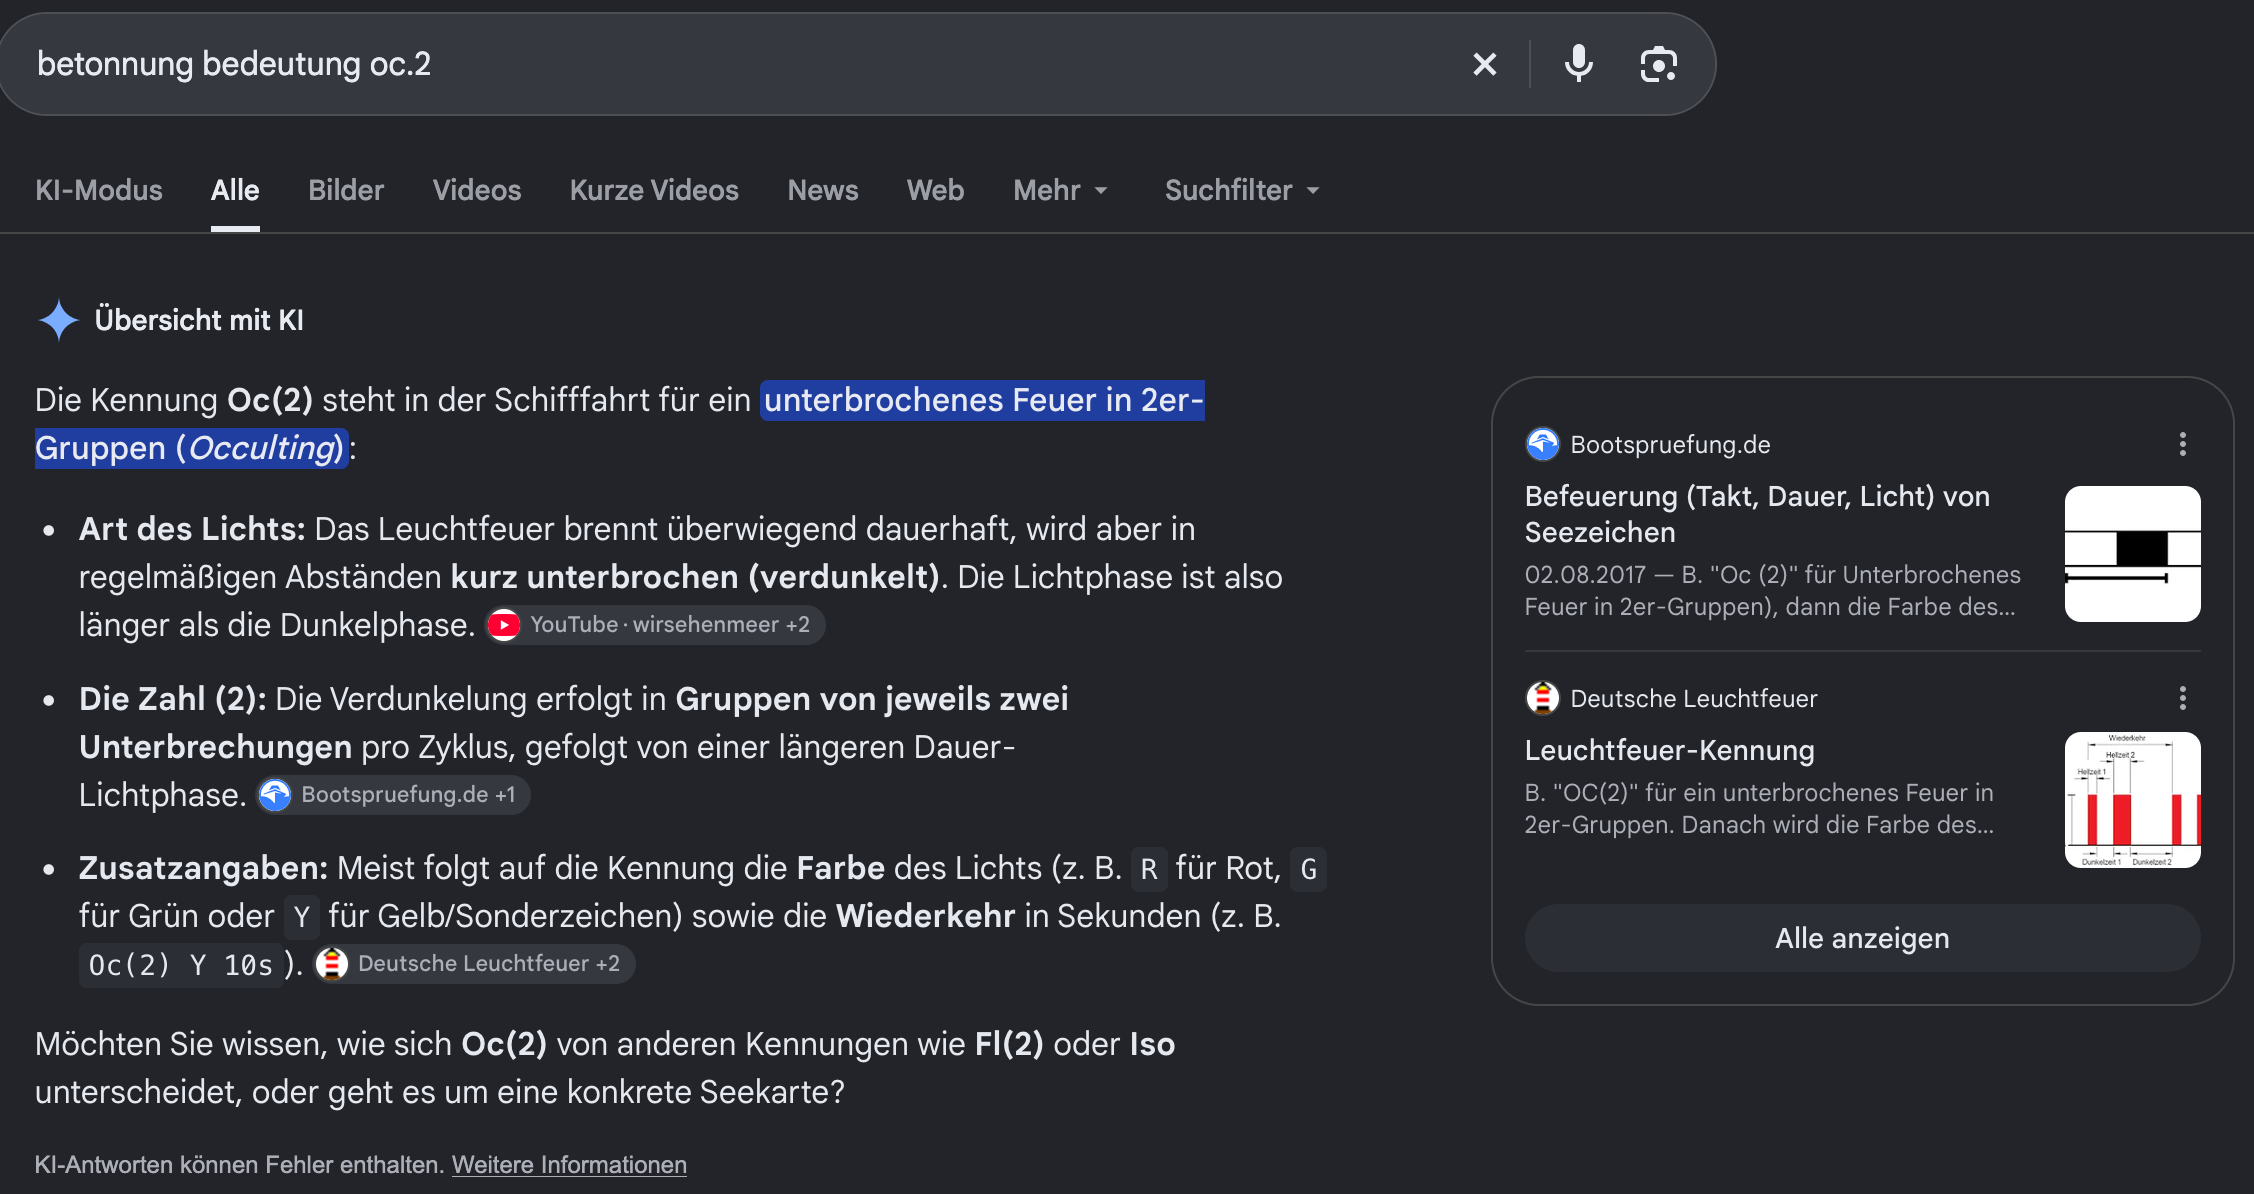This screenshot has height=1194, width=2254.
Task: Open the Deutsche Leuchtfeuer +2 source chip
Action: [x=475, y=964]
